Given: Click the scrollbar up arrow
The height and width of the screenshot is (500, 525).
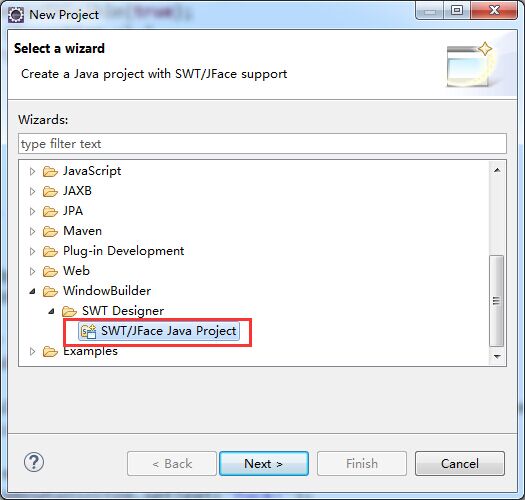Looking at the screenshot, I should [x=497, y=170].
